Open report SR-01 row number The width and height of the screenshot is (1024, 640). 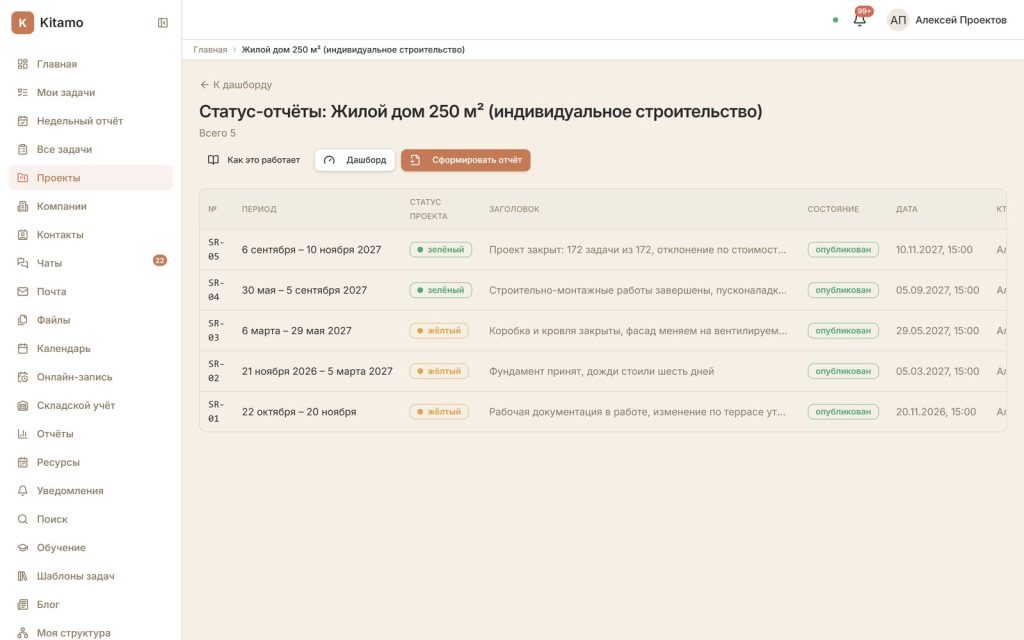216,411
